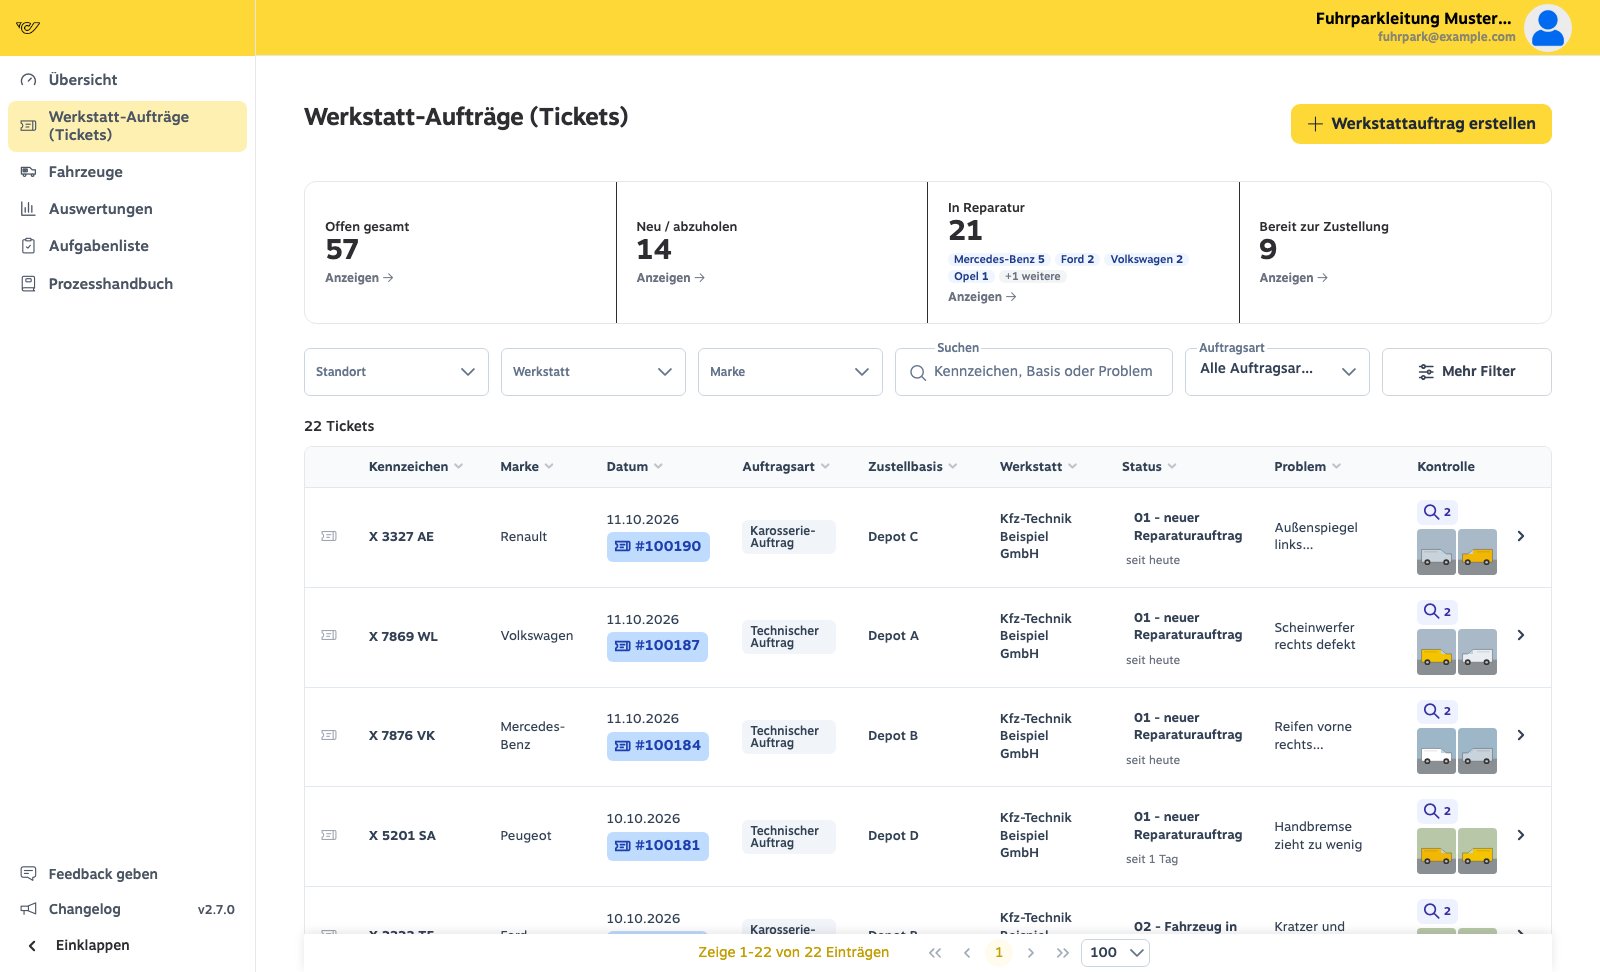Sort by Datum column header

click(634, 467)
